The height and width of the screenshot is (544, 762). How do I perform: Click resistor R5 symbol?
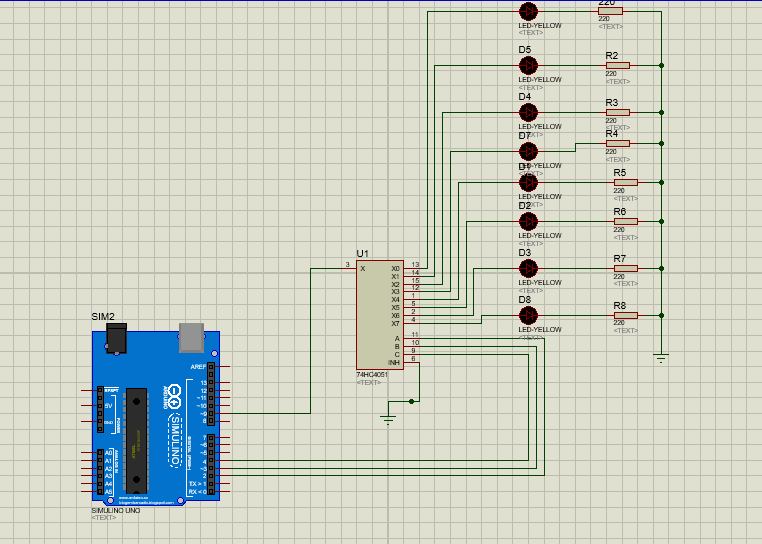coord(625,182)
